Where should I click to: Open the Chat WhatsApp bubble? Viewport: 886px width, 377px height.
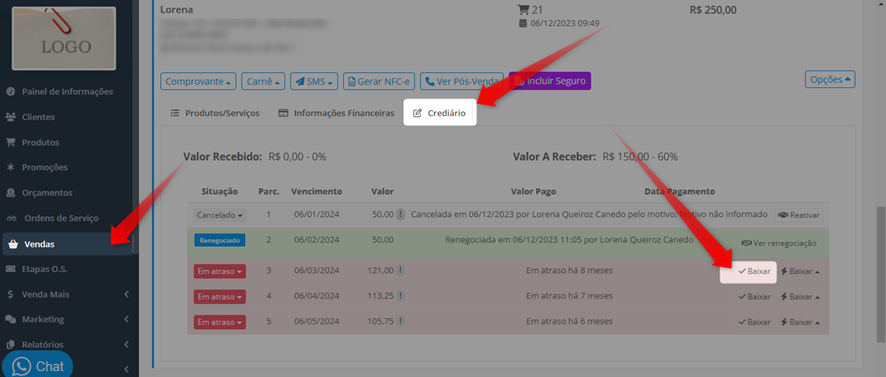tap(37, 366)
